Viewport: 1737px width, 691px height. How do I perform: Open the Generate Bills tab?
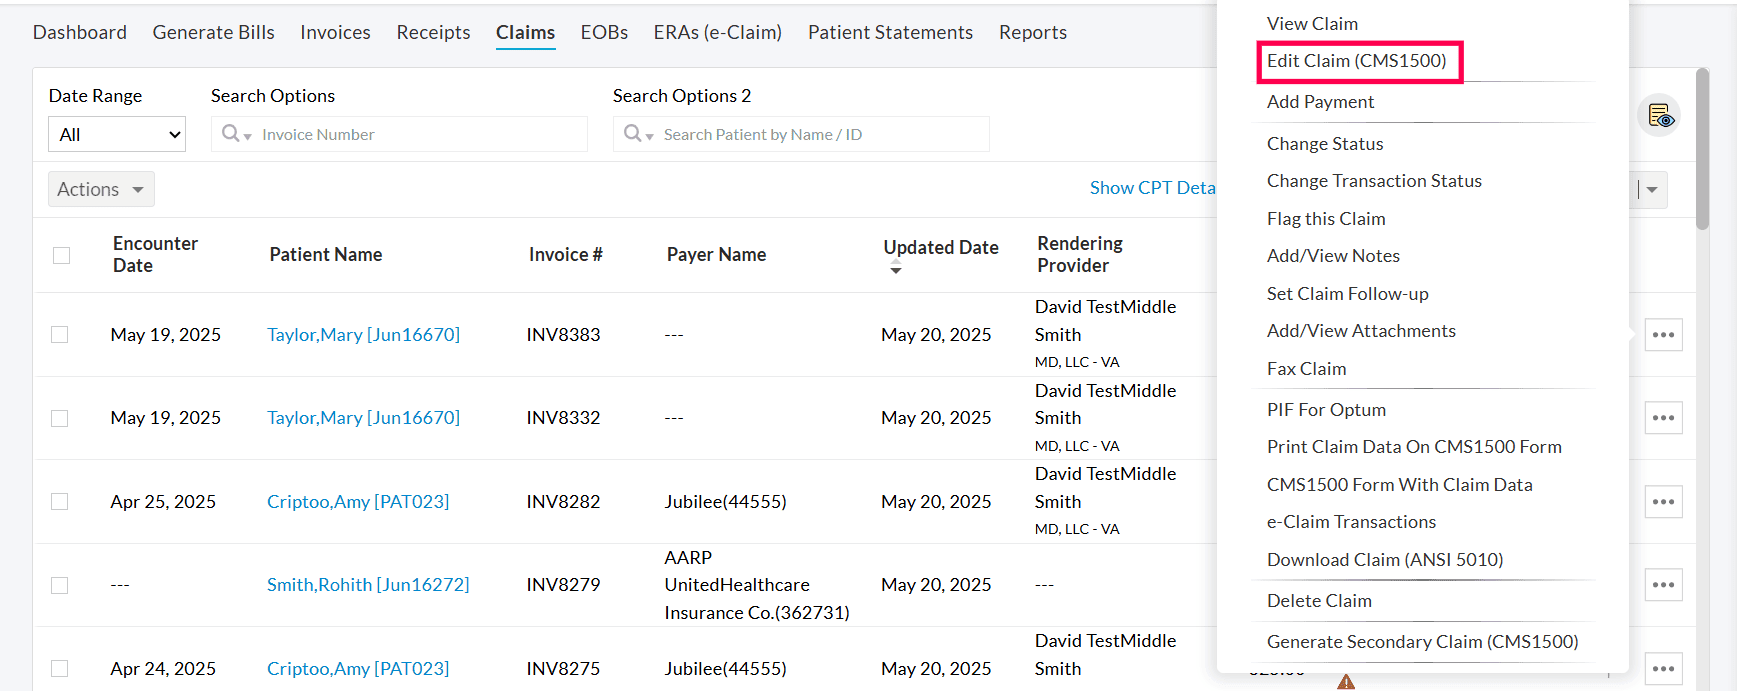click(x=213, y=32)
